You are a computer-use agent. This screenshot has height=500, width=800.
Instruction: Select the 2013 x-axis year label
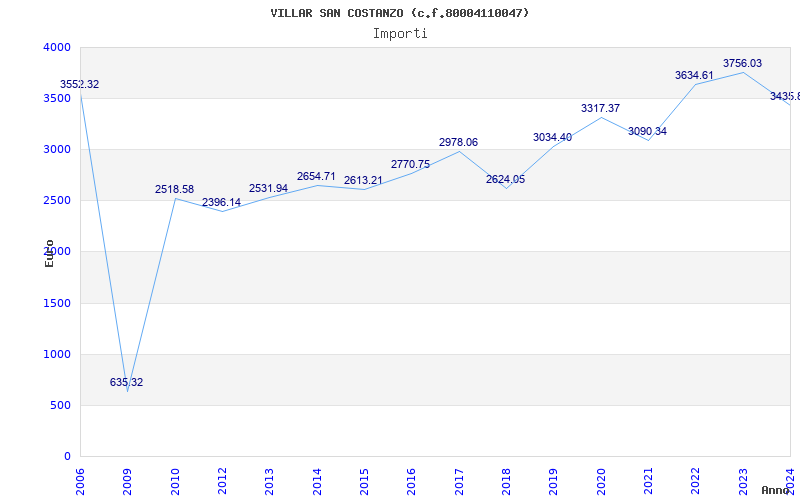(x=269, y=480)
